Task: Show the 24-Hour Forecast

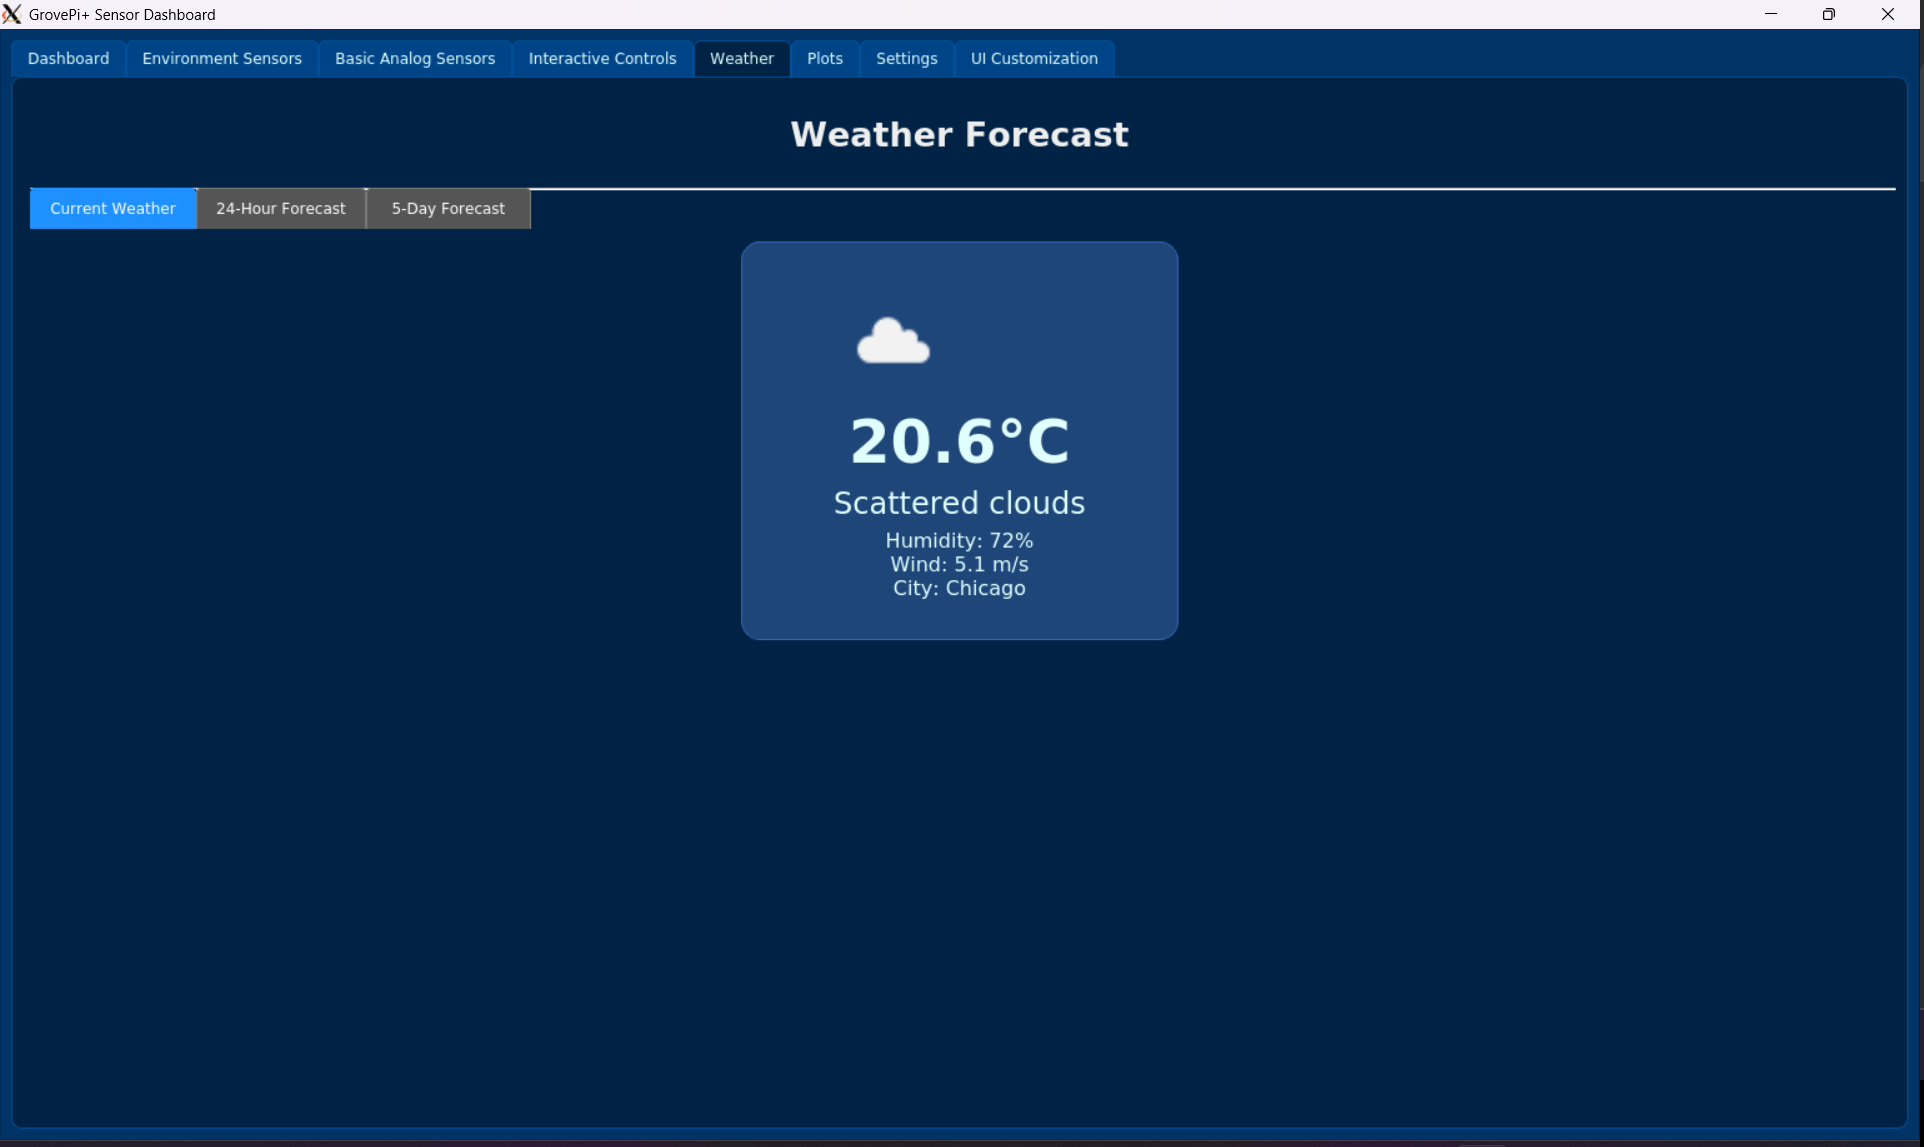Action: point(281,208)
